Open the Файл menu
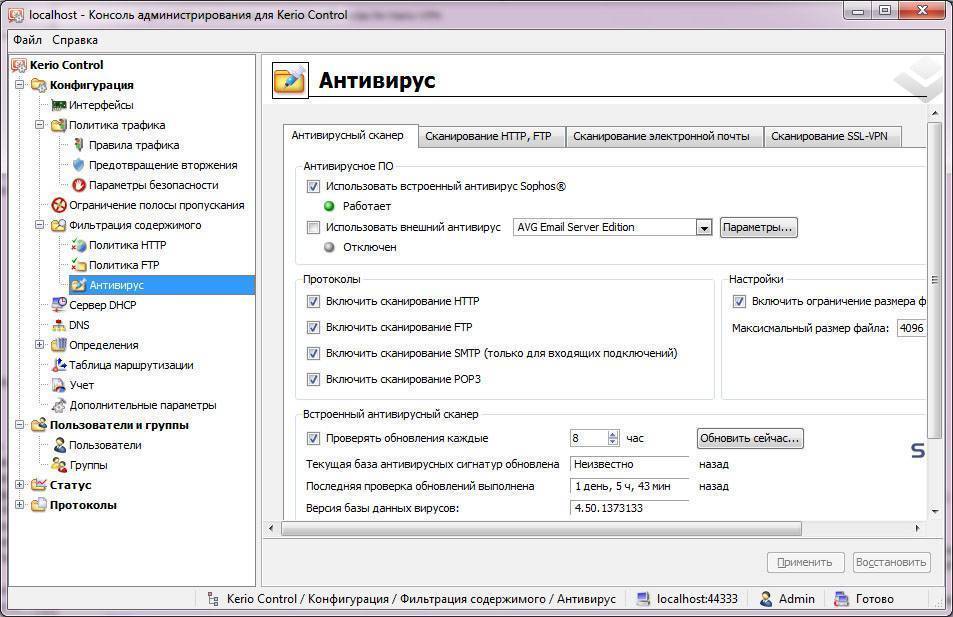This screenshot has width=953, height=617. 27,40
